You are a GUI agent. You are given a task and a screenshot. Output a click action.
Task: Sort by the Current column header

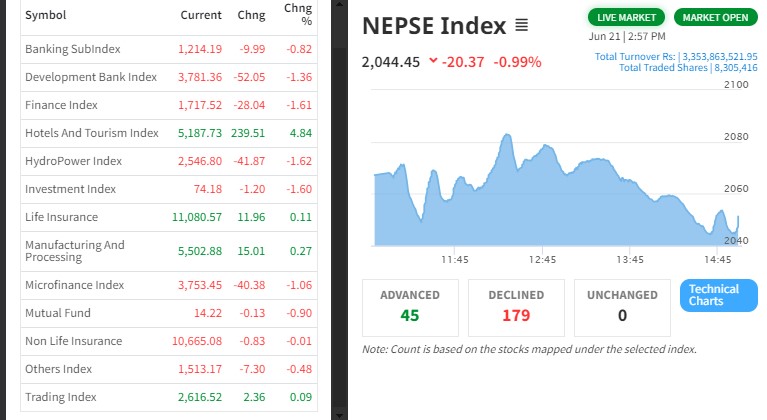click(200, 16)
